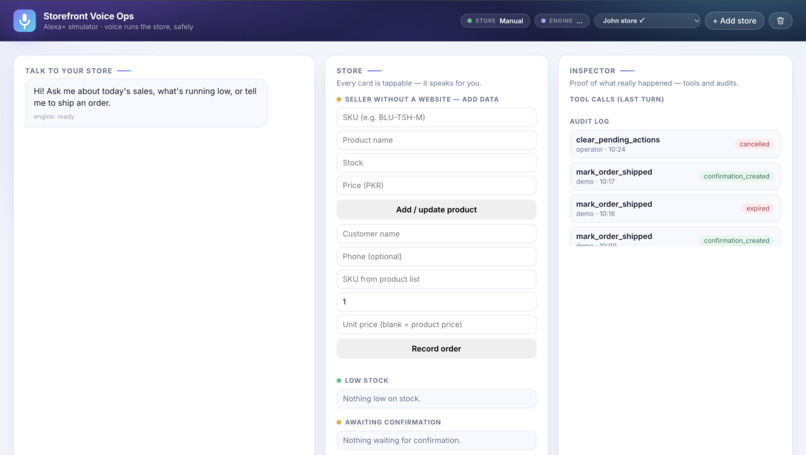Click the INSPECTOR panel heading

592,70
